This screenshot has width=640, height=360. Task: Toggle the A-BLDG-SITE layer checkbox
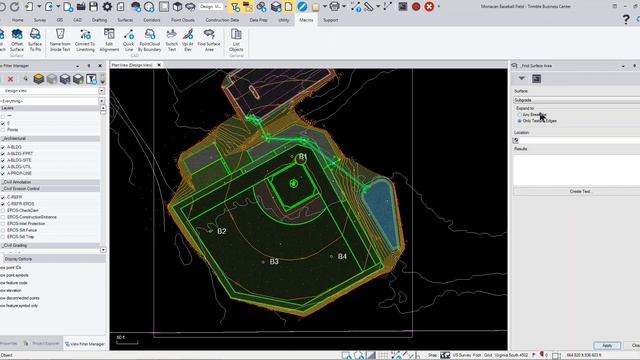click(x=3, y=160)
